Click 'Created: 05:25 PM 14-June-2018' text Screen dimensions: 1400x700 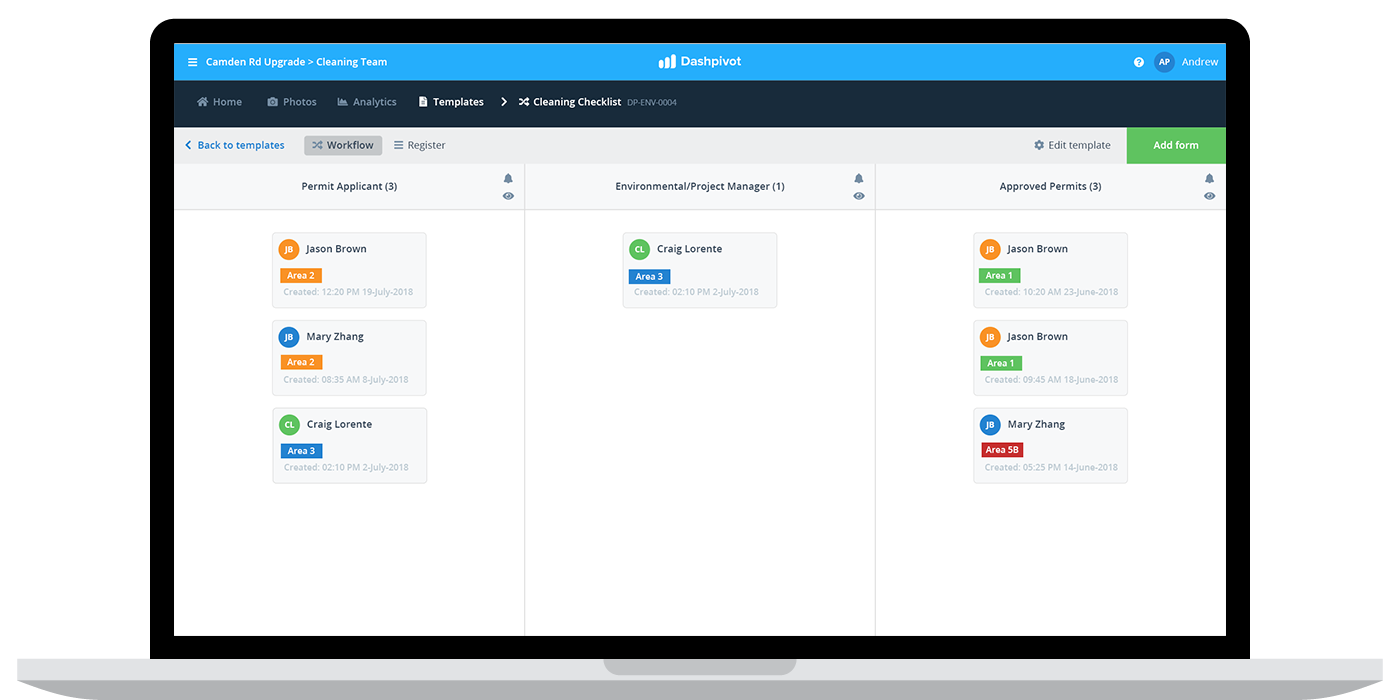click(x=1051, y=467)
